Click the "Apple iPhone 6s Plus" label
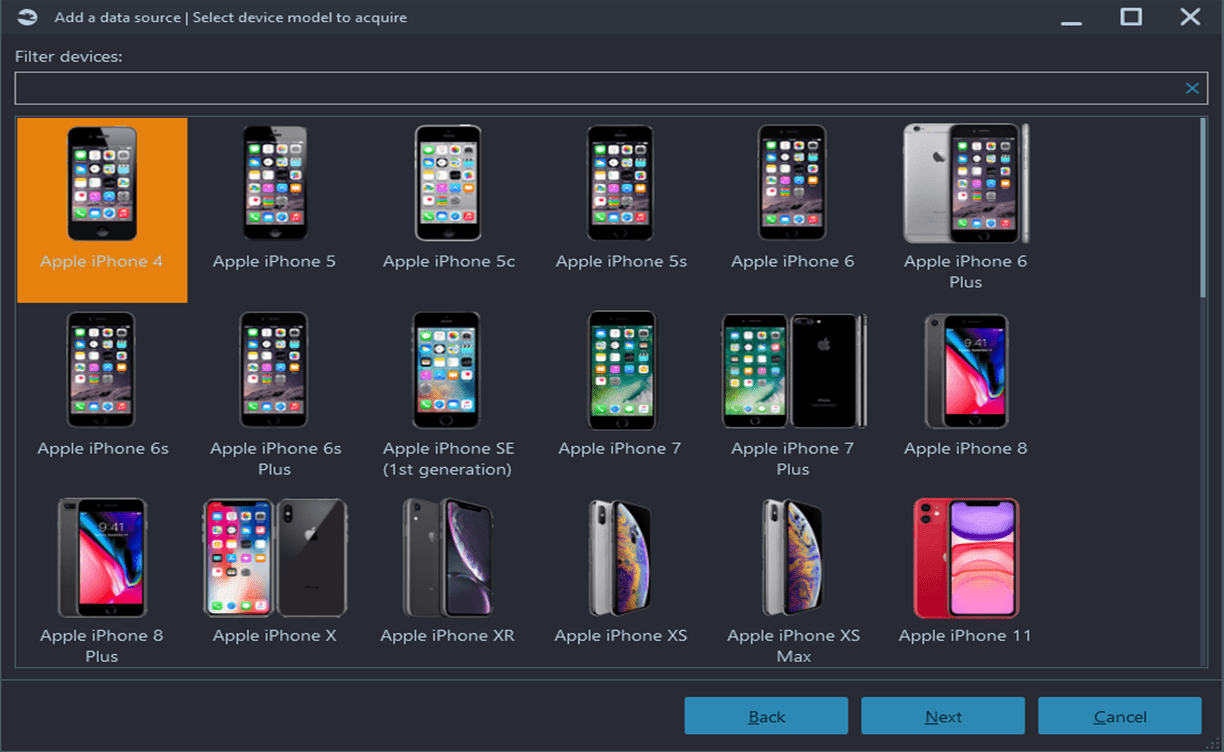This screenshot has width=1224, height=752. pos(275,458)
